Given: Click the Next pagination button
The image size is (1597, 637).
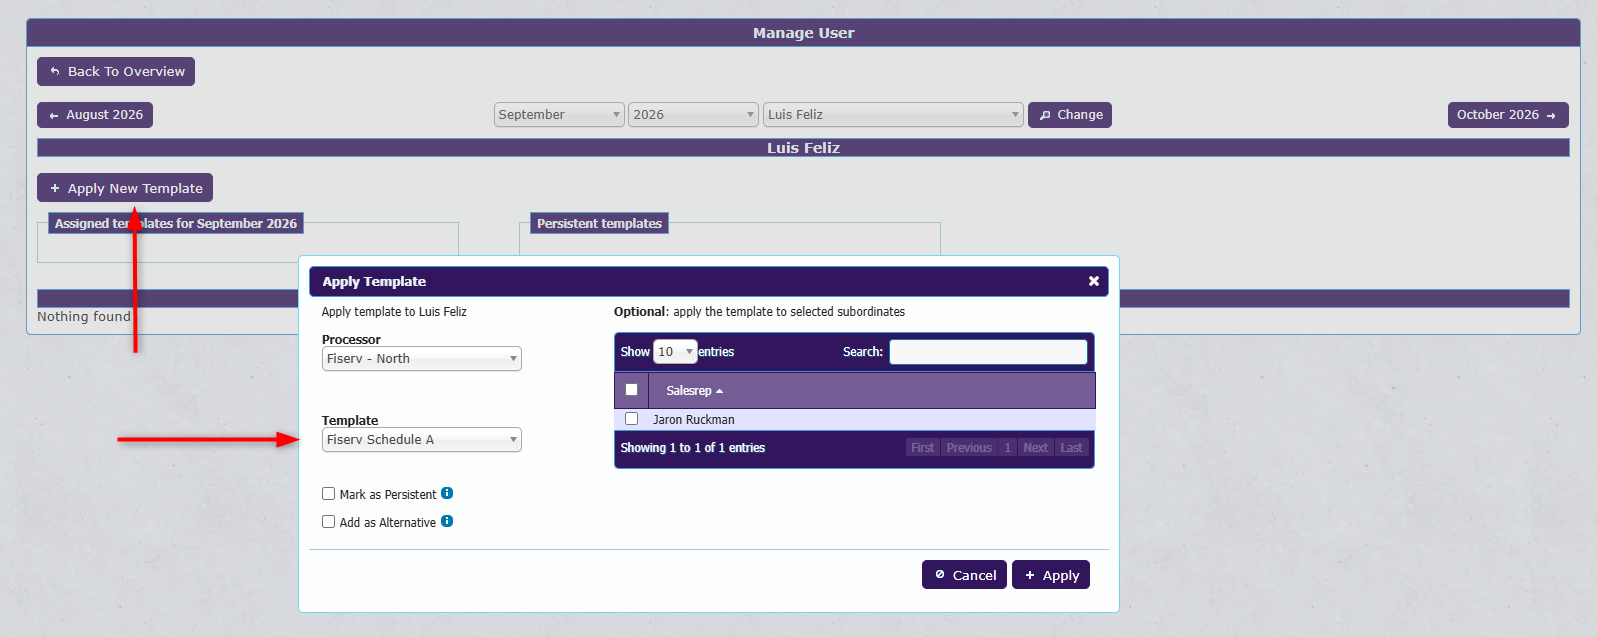Looking at the screenshot, I should 1036,448.
